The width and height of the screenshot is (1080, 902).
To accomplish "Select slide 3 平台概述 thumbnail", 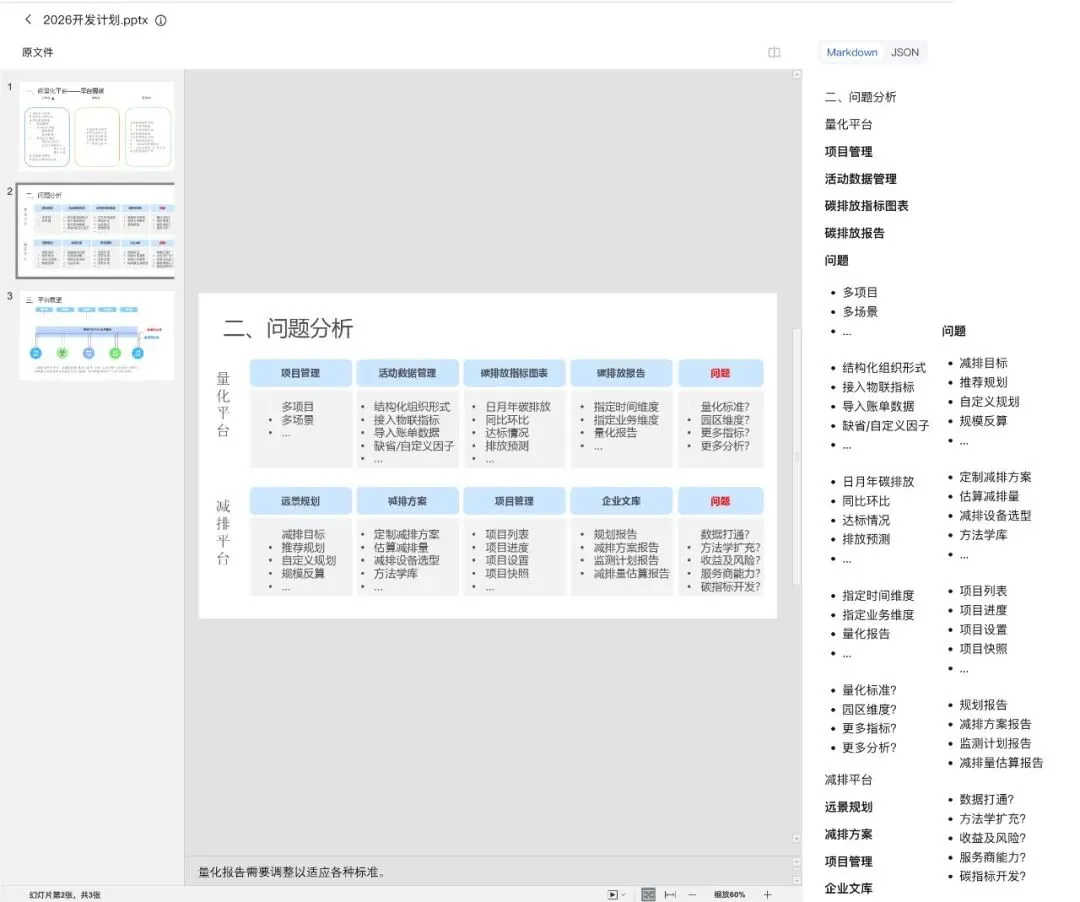I will (96, 335).
